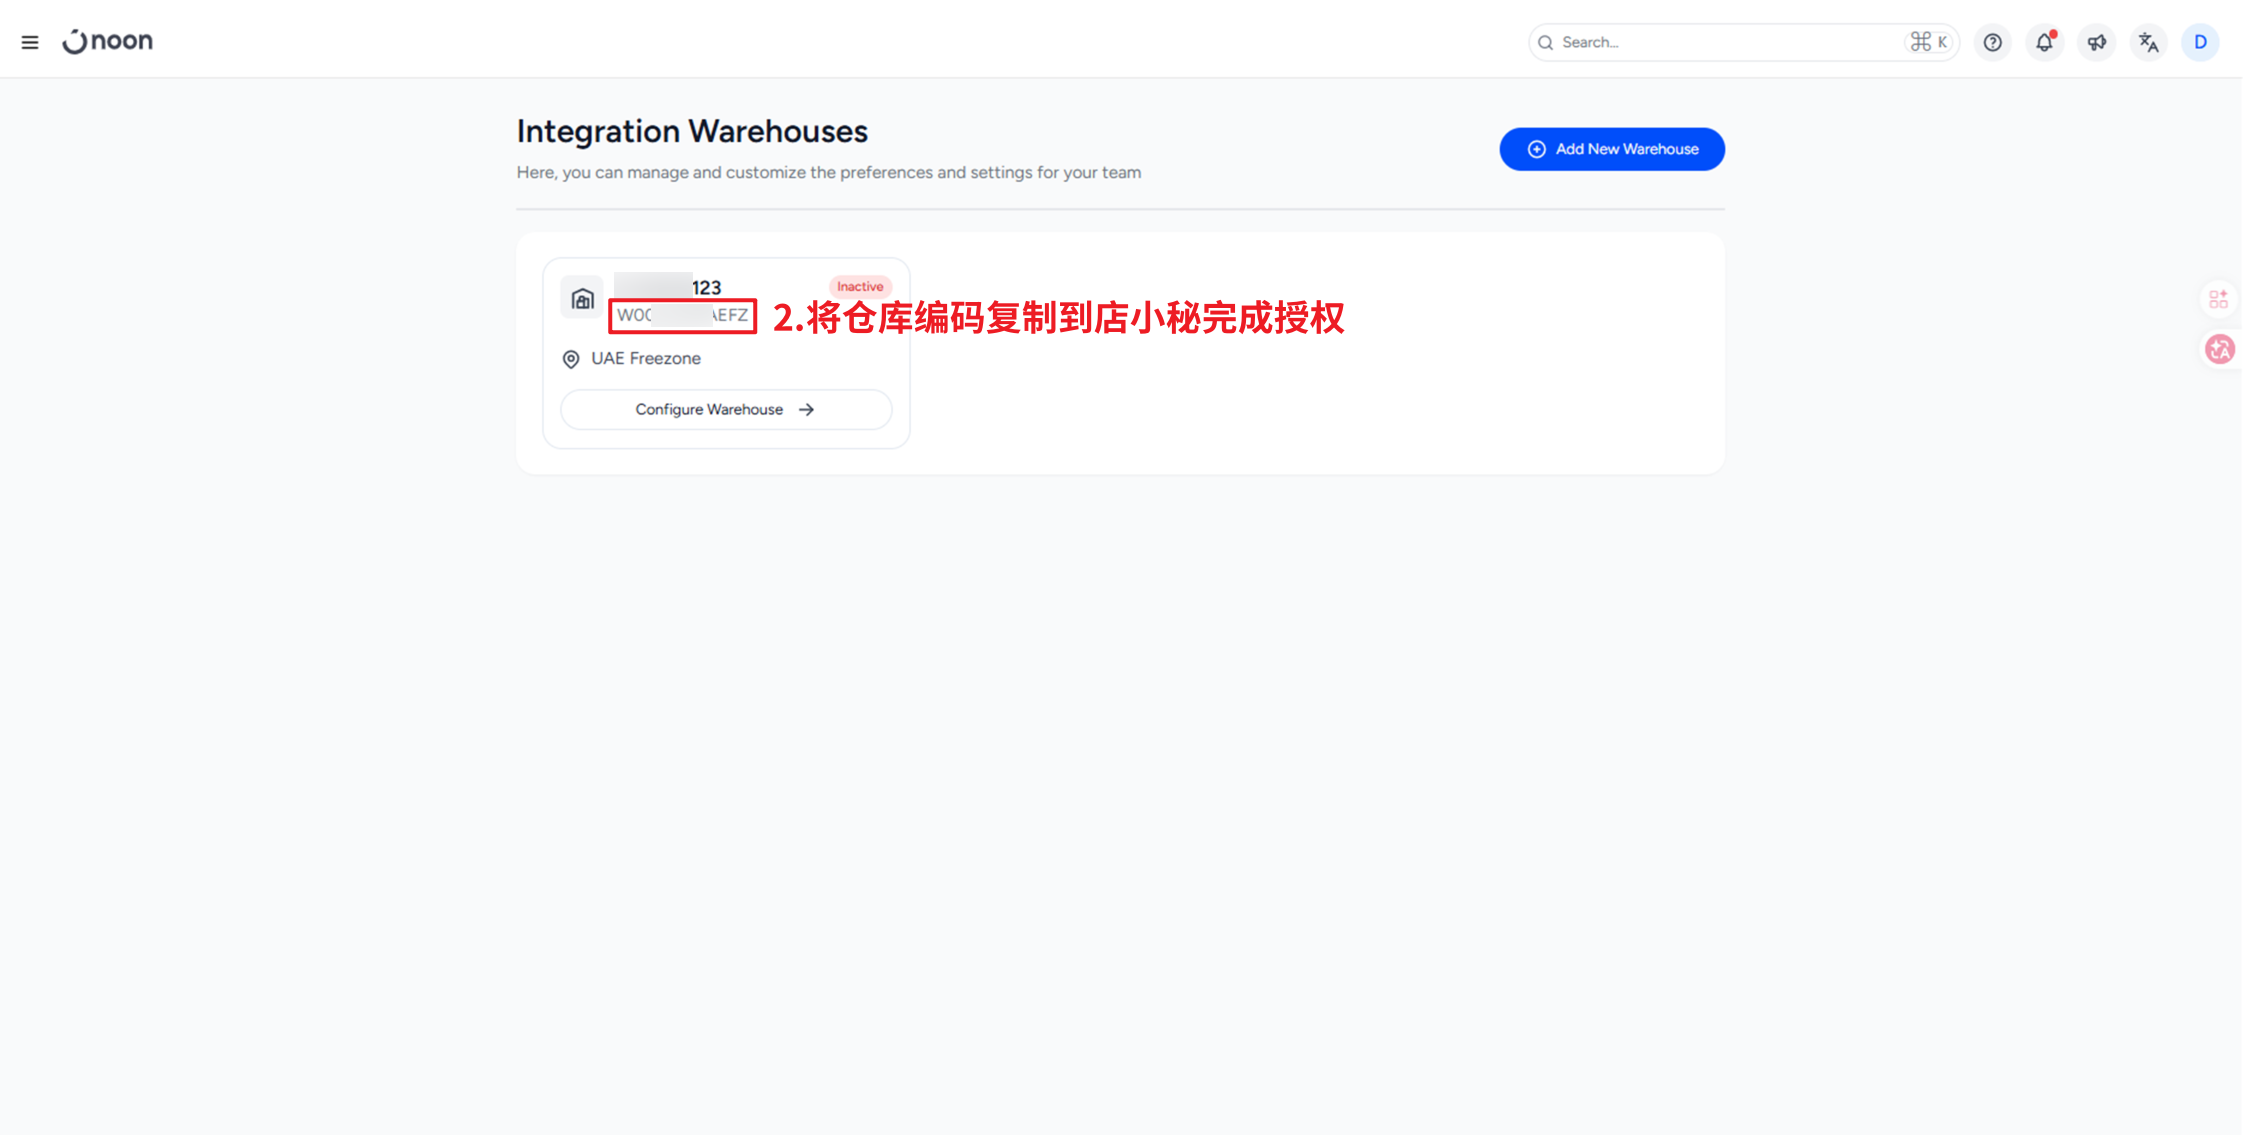Click the UAE Freezone location text
2243x1135 pixels.
tap(646, 358)
